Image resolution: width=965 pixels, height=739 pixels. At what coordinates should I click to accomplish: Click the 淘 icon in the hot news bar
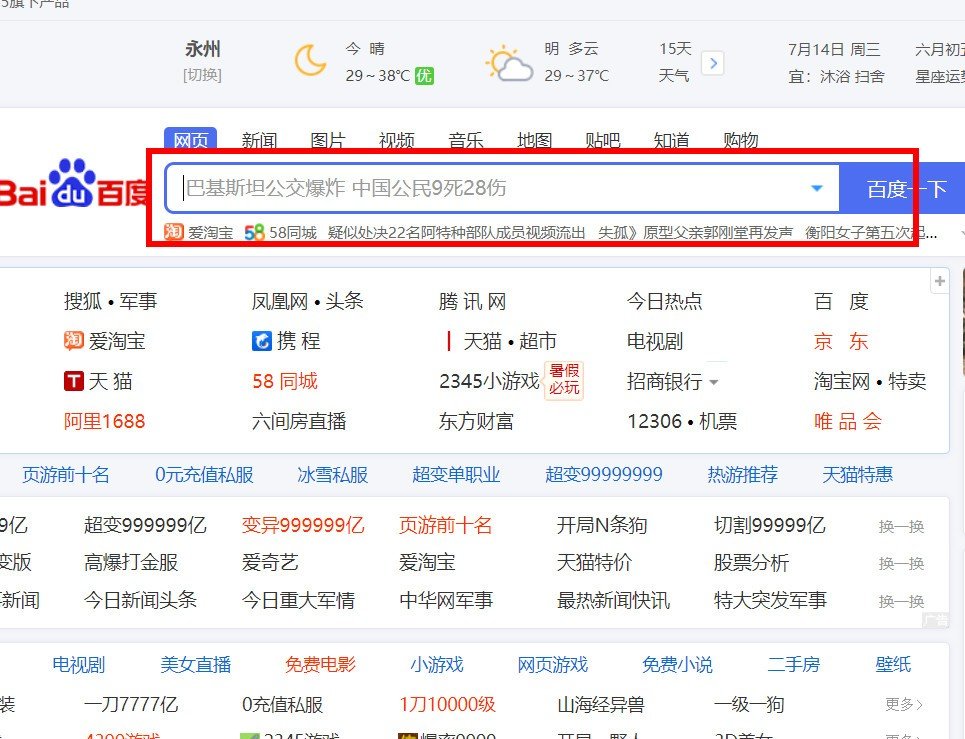(173, 231)
